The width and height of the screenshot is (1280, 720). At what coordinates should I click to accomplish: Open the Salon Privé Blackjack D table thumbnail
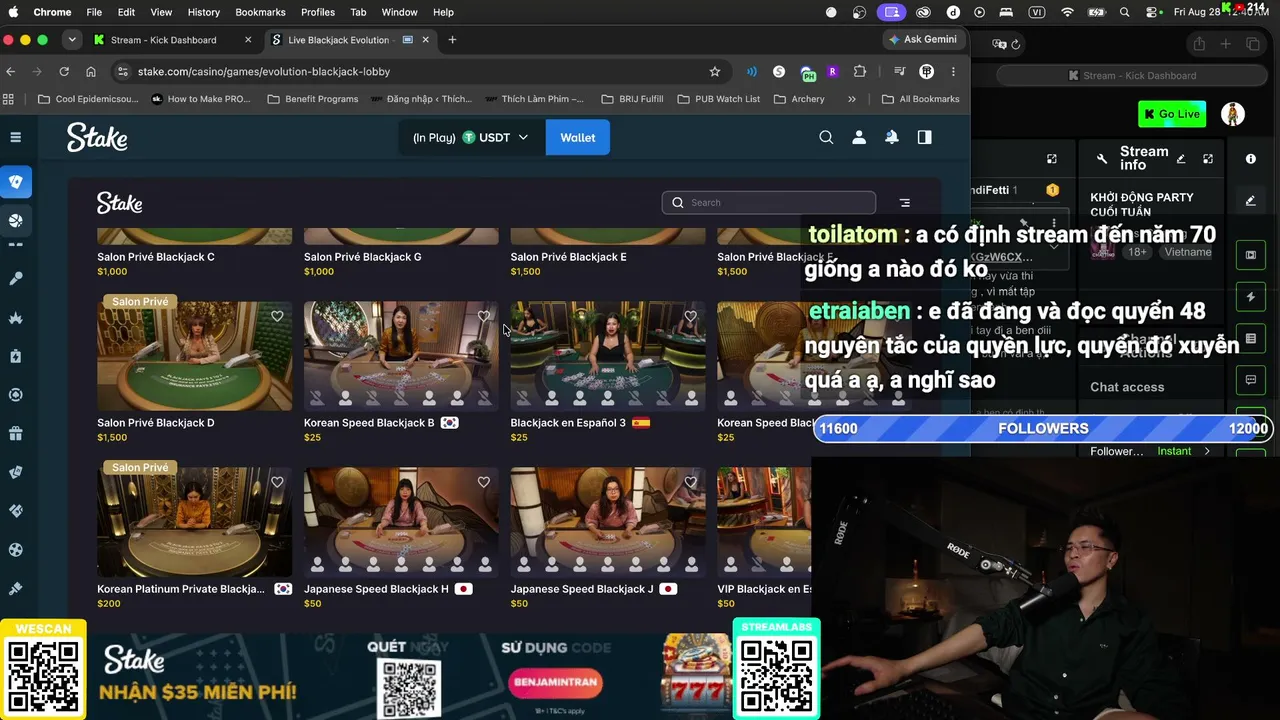click(195, 356)
